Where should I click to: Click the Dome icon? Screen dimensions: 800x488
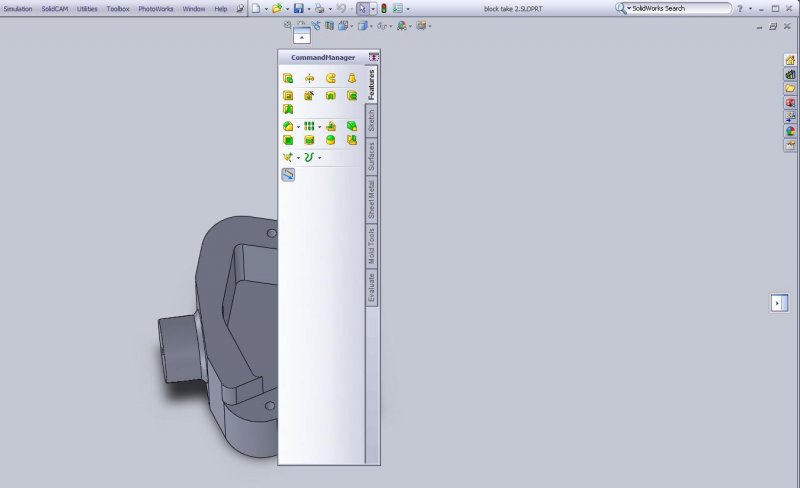click(331, 140)
